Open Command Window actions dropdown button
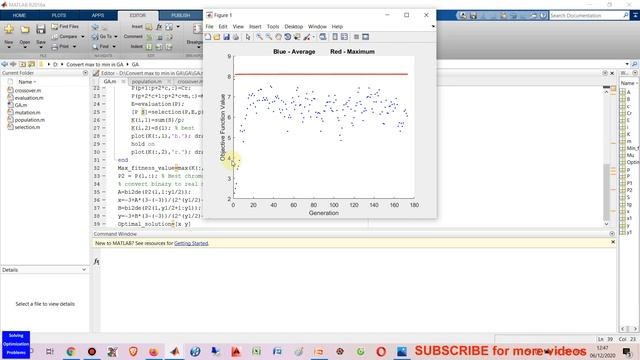This screenshot has height=360, width=640. [x=612, y=234]
